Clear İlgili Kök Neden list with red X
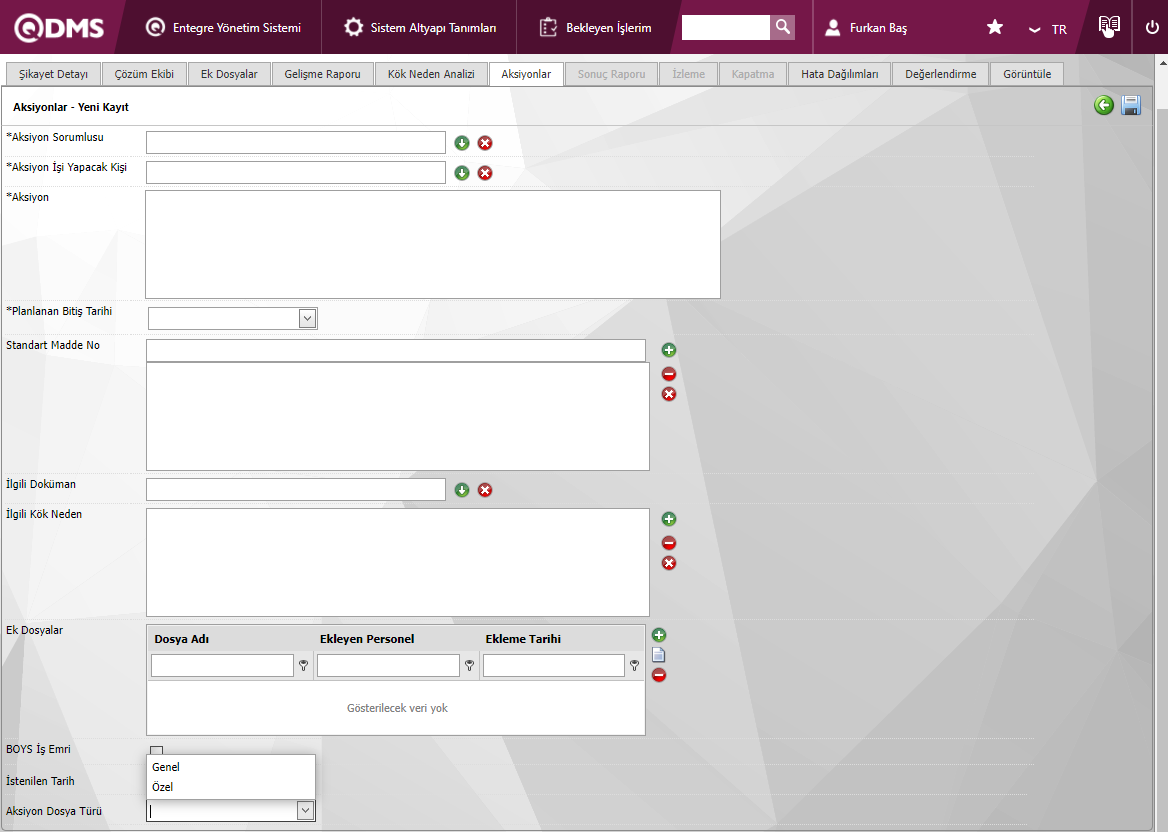The image size is (1168, 832). pos(669,563)
